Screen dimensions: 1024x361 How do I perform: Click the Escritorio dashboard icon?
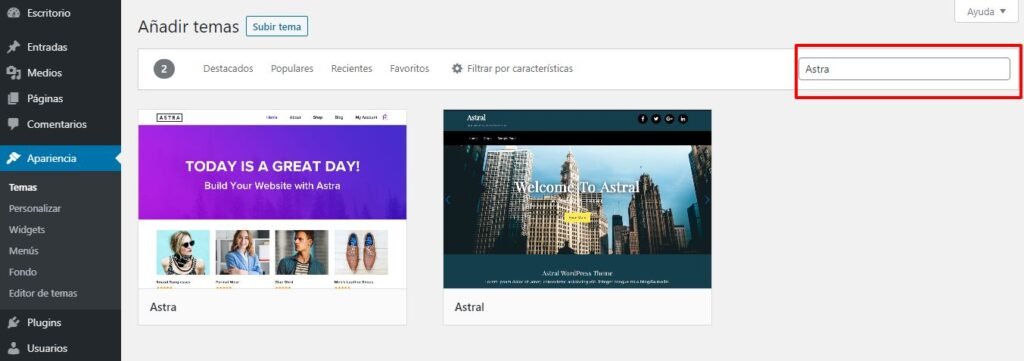pyautogui.click(x=13, y=13)
